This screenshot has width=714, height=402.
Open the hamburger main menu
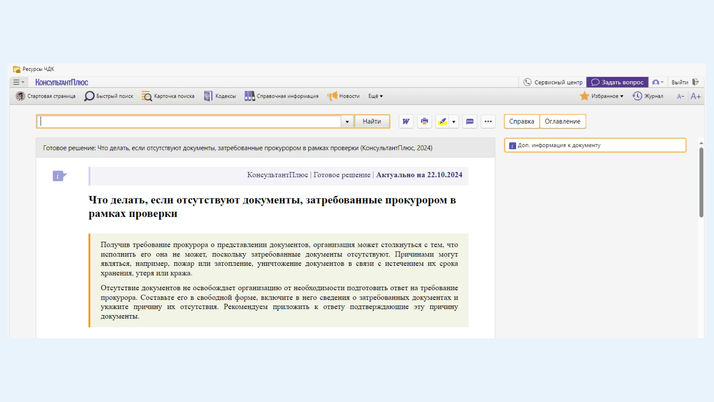18,82
